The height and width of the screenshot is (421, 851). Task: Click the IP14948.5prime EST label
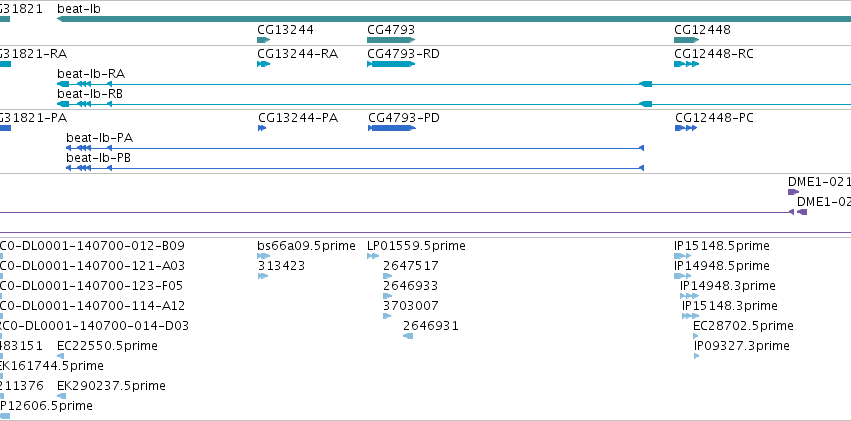(x=722, y=266)
